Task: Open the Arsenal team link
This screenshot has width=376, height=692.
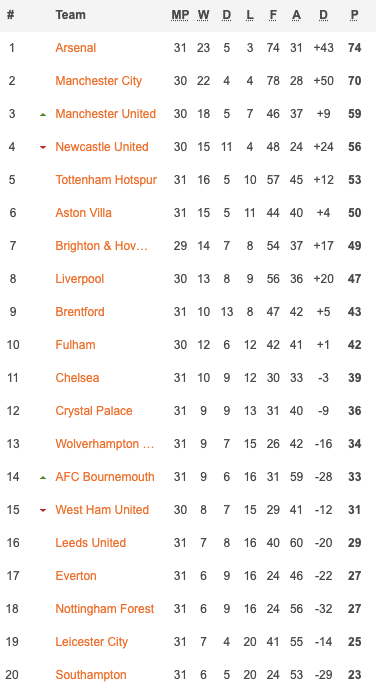Action: (75, 48)
